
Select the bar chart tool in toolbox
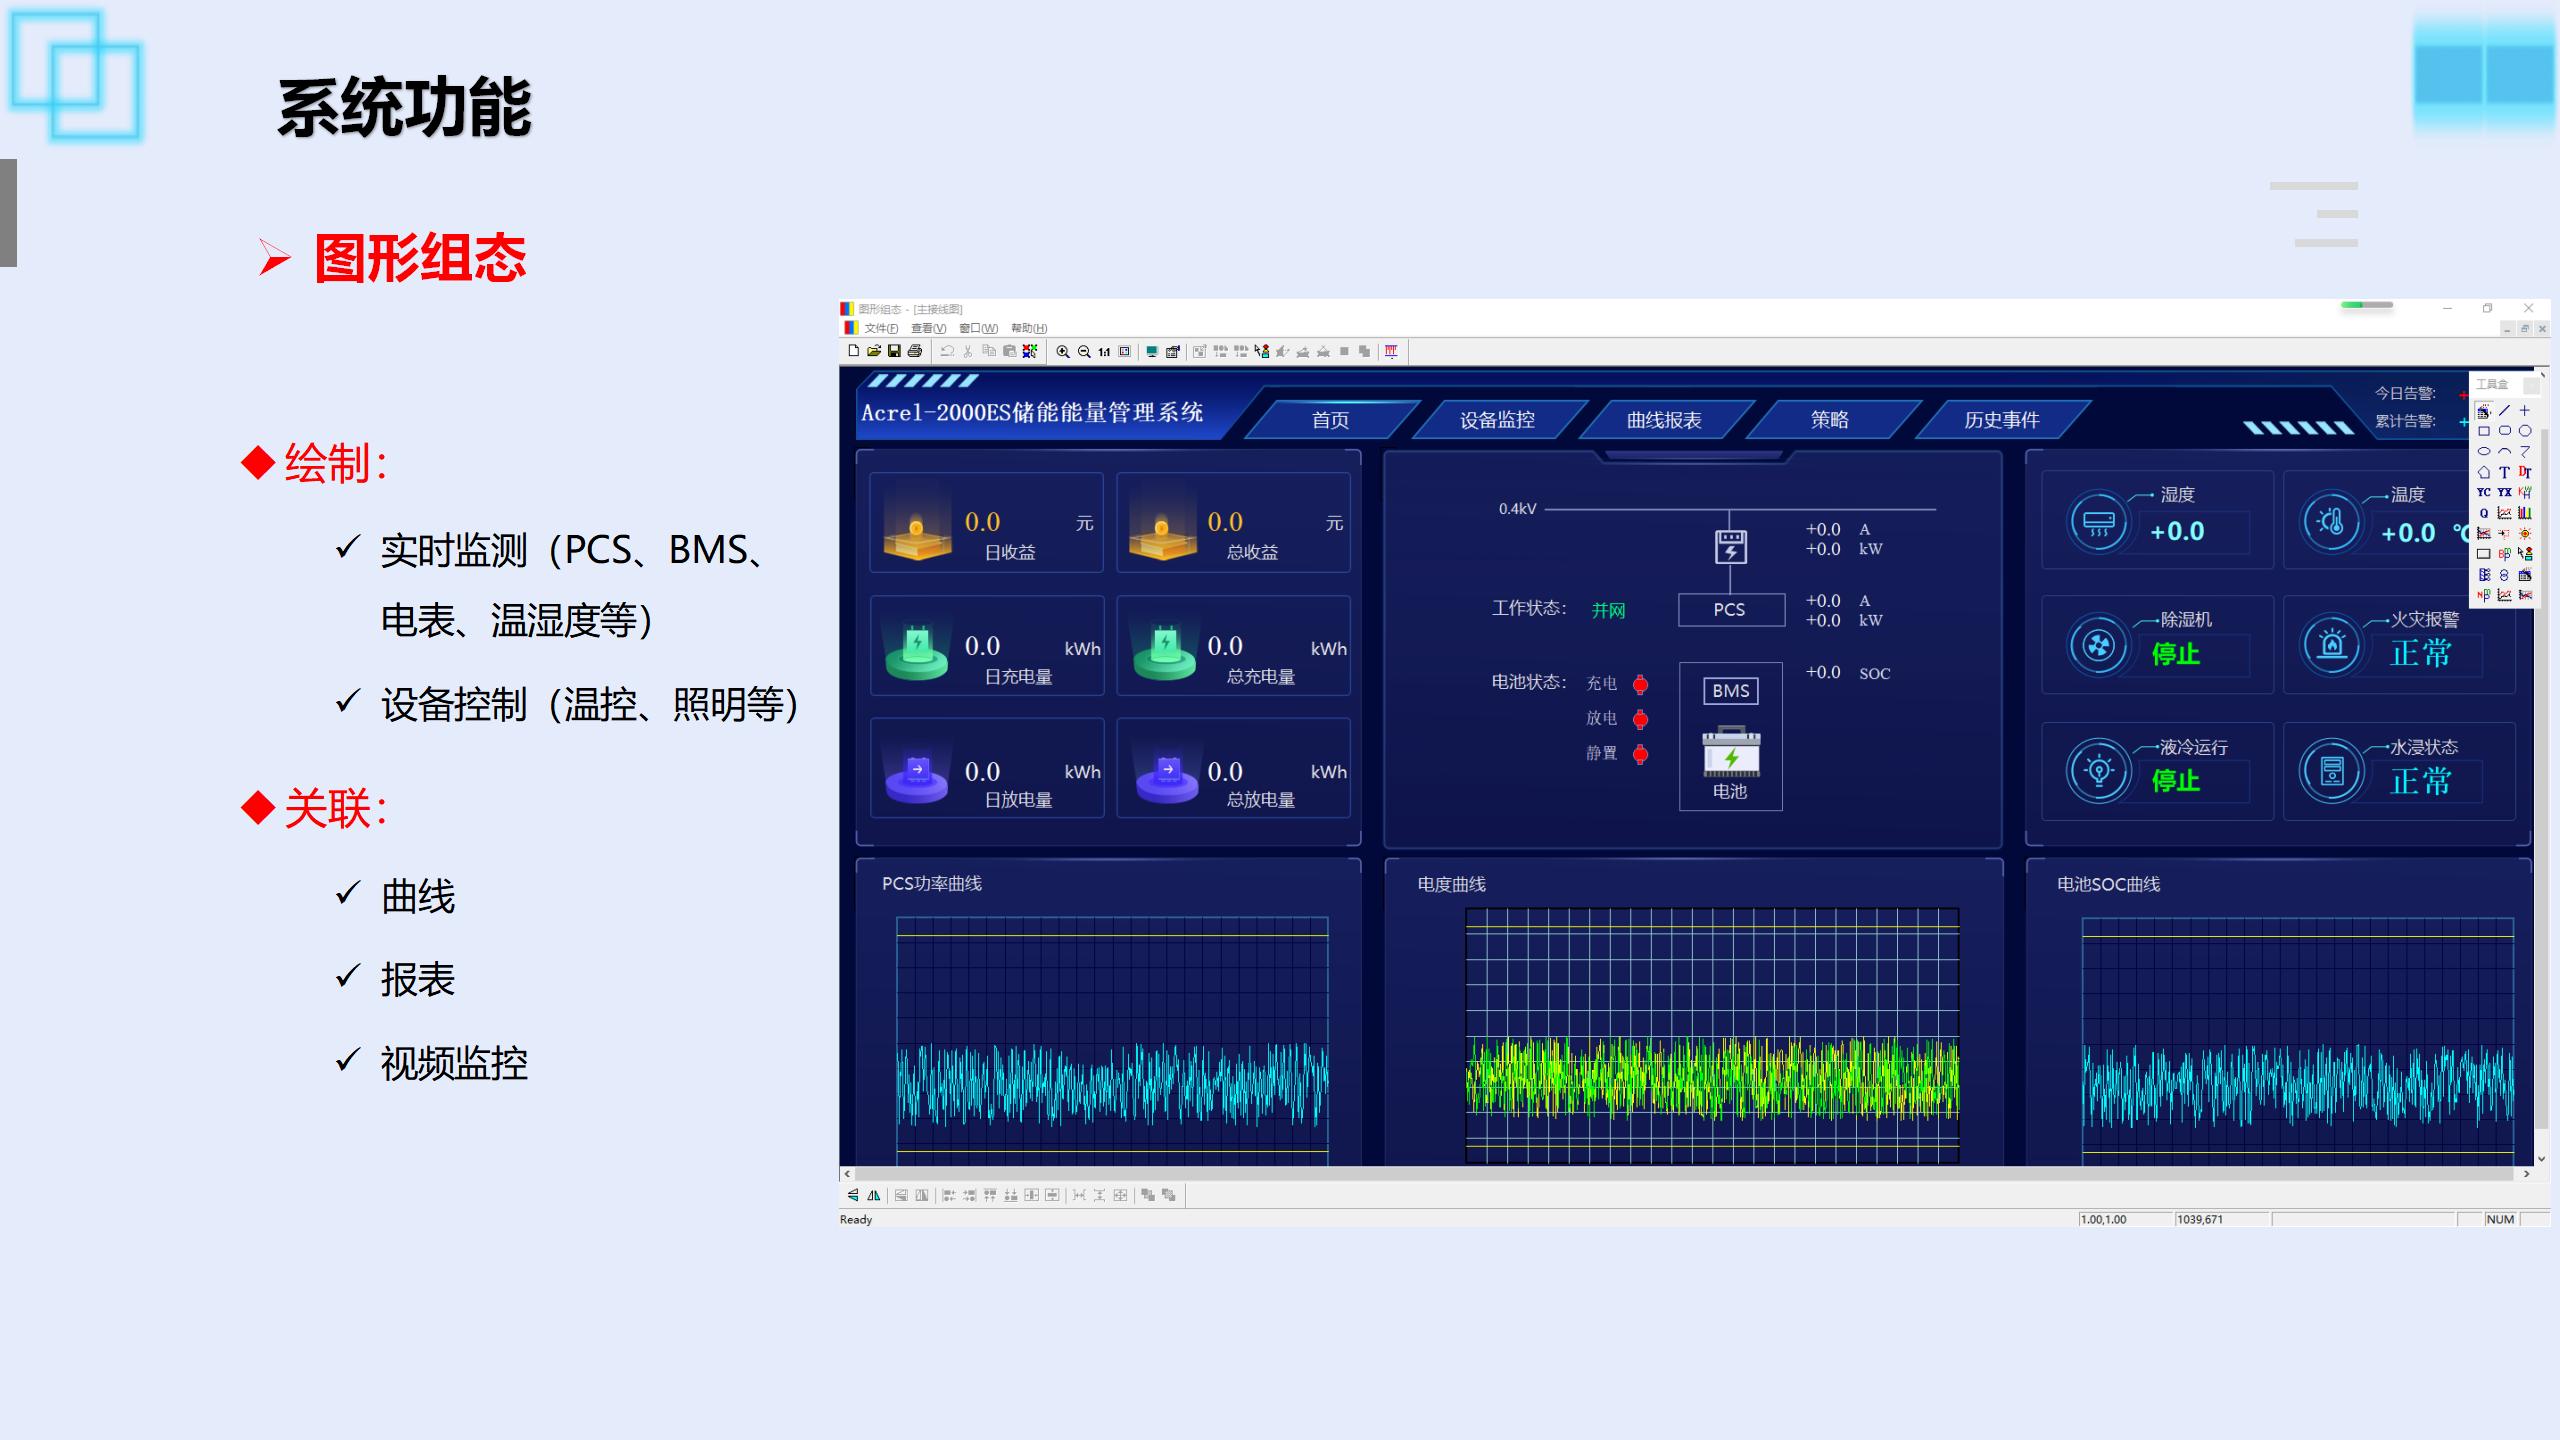point(2525,513)
